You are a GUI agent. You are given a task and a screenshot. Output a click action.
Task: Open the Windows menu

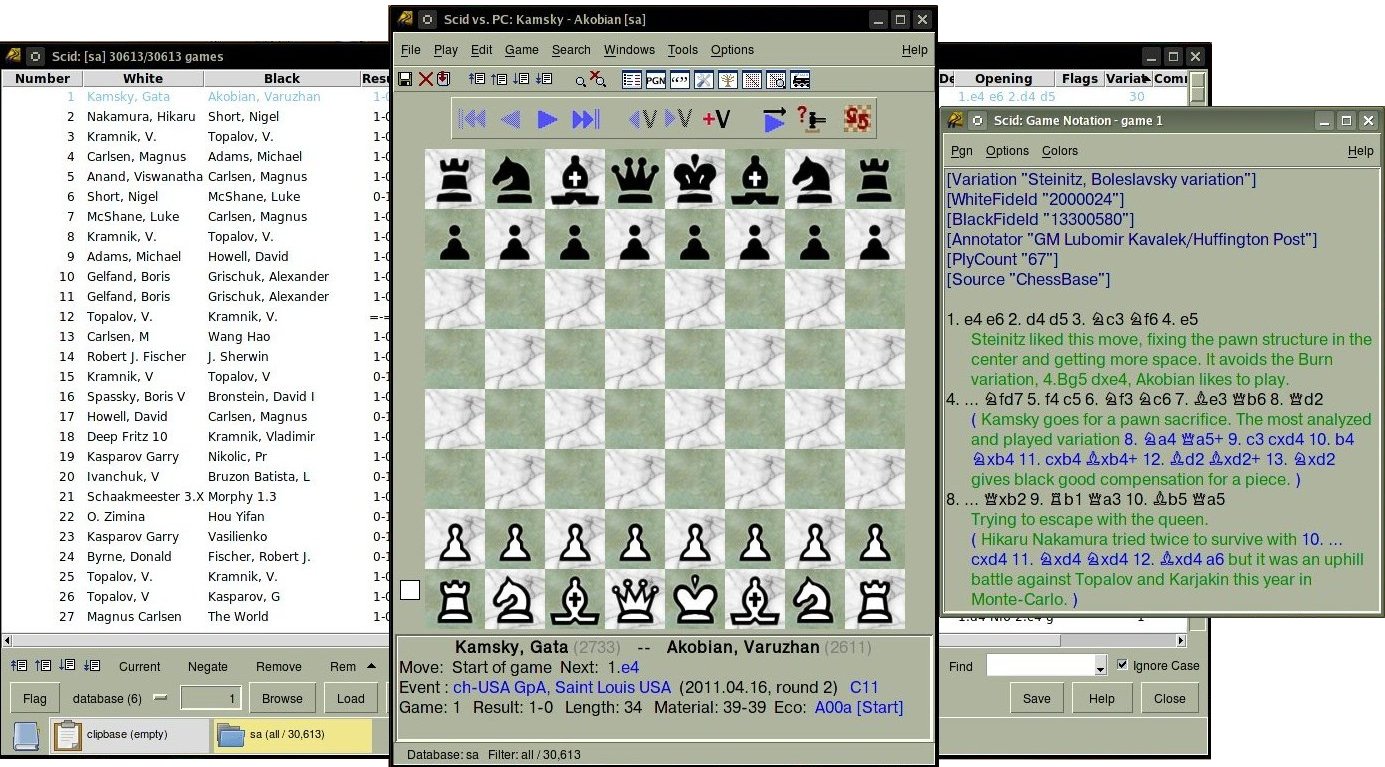click(629, 50)
